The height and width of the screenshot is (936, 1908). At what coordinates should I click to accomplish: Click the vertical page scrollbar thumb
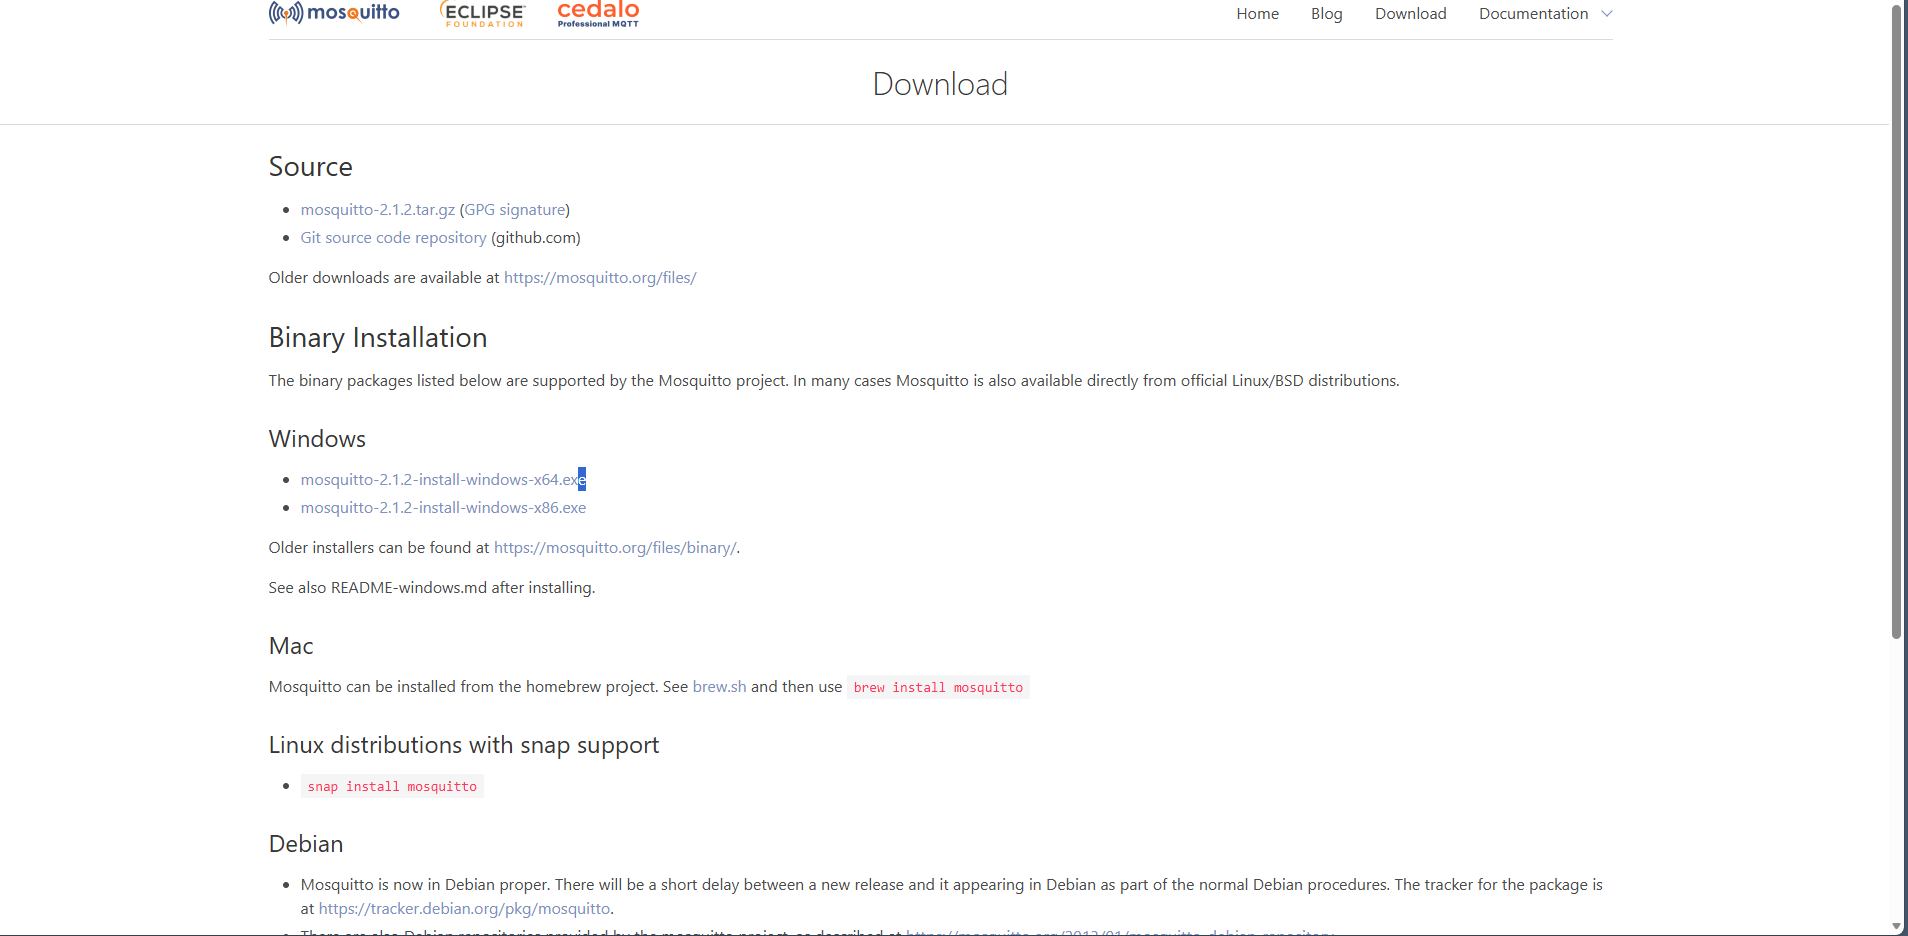coord(1897,322)
